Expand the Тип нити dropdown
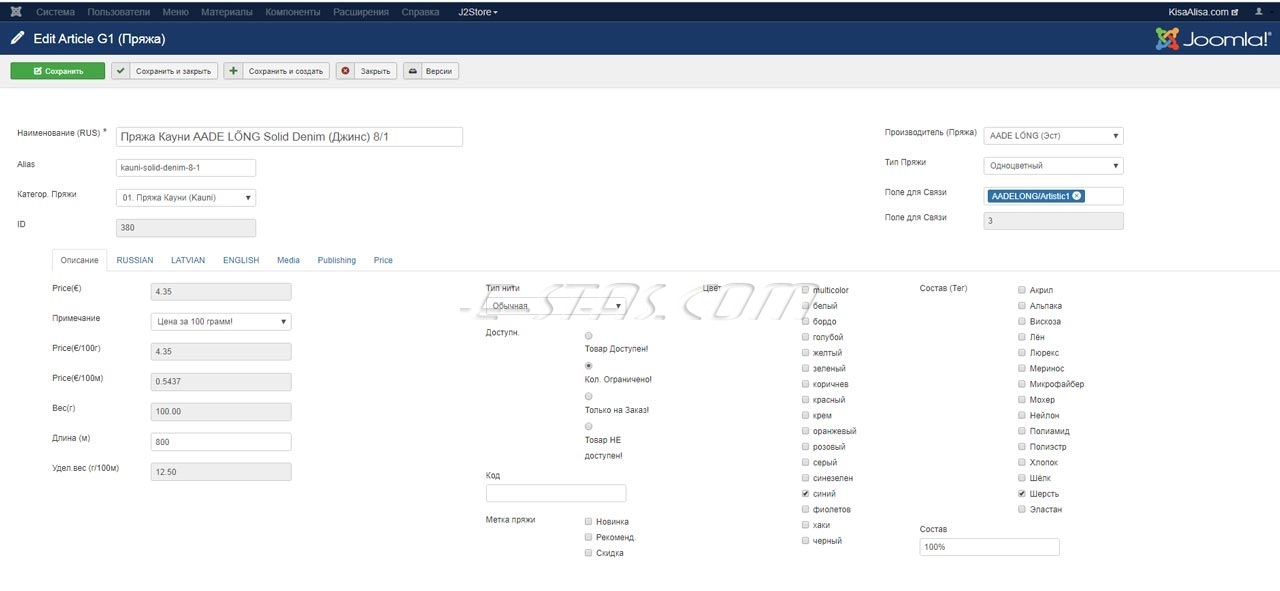This screenshot has height=591, width=1280. (x=556, y=306)
